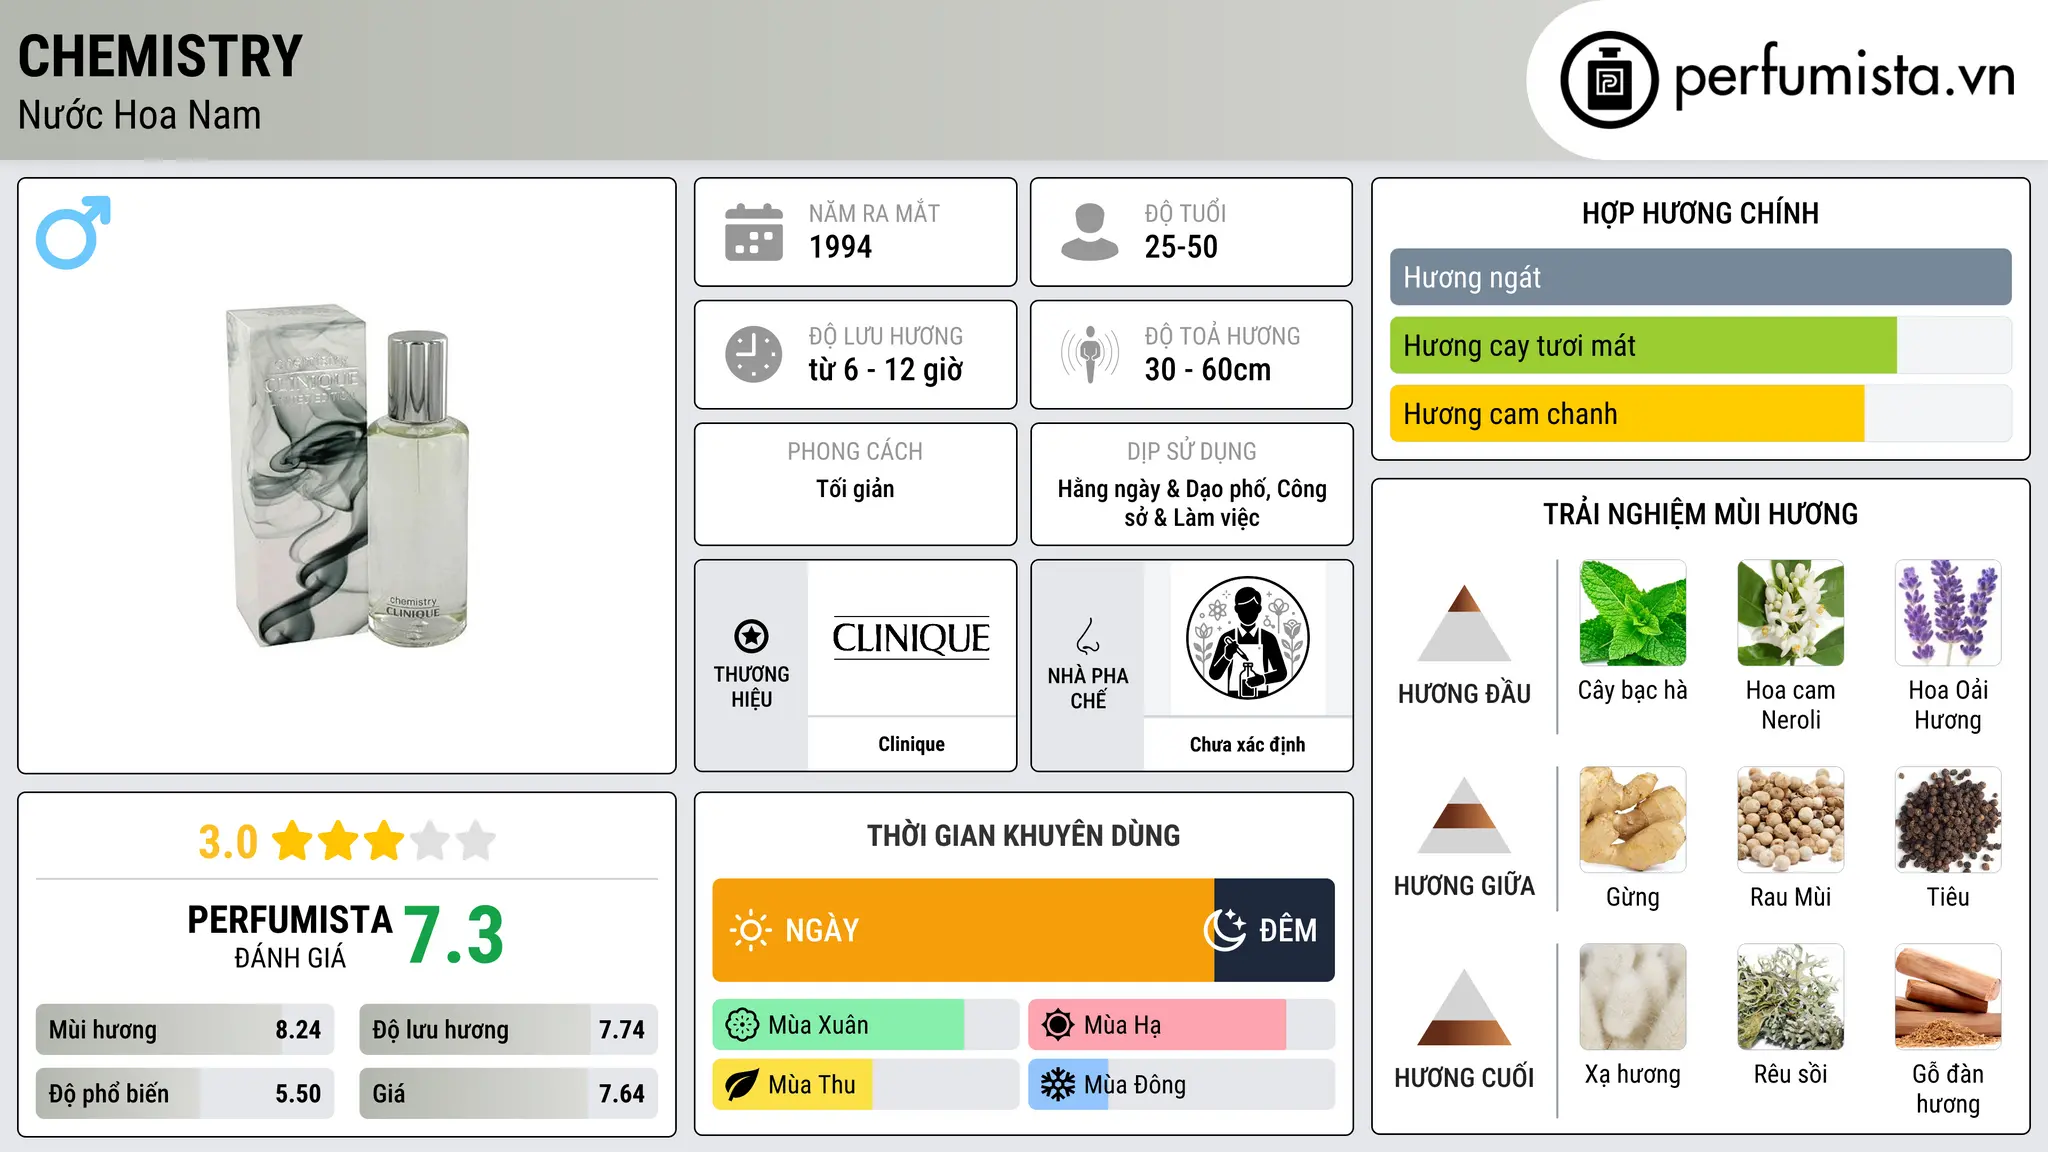This screenshot has width=2048, height=1152.
Task: Click the perfumista.vn perfume bottle logo
Action: [1609, 80]
